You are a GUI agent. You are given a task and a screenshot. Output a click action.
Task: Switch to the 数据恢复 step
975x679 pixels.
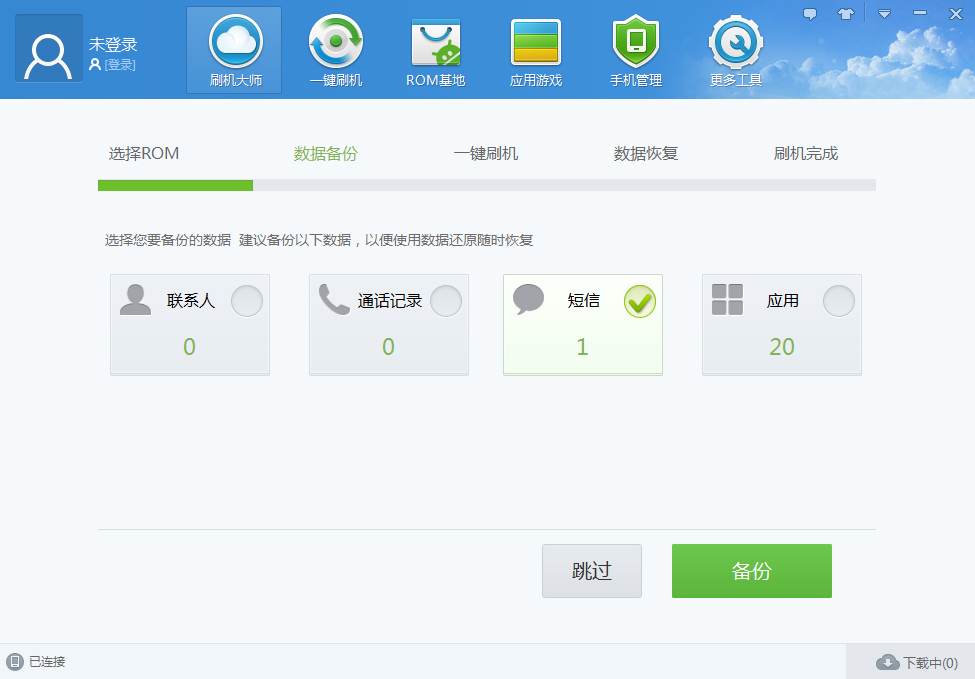point(645,153)
